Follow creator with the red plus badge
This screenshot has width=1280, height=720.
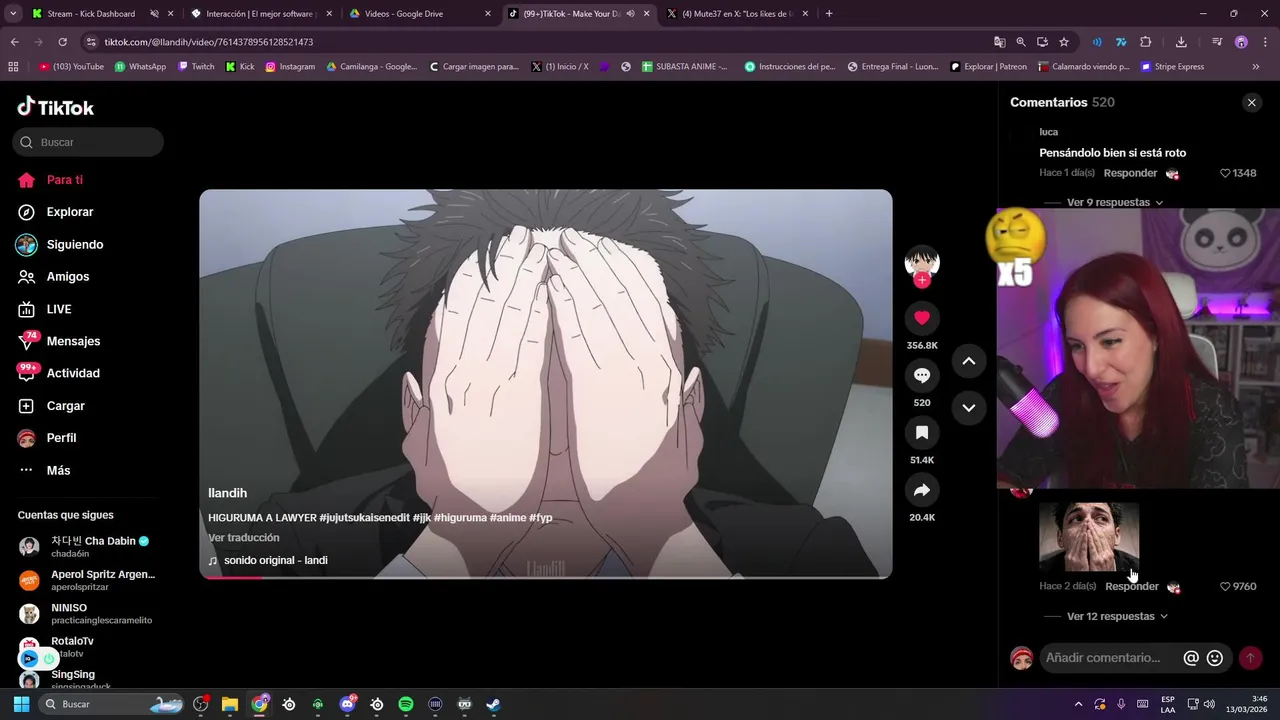pos(922,281)
